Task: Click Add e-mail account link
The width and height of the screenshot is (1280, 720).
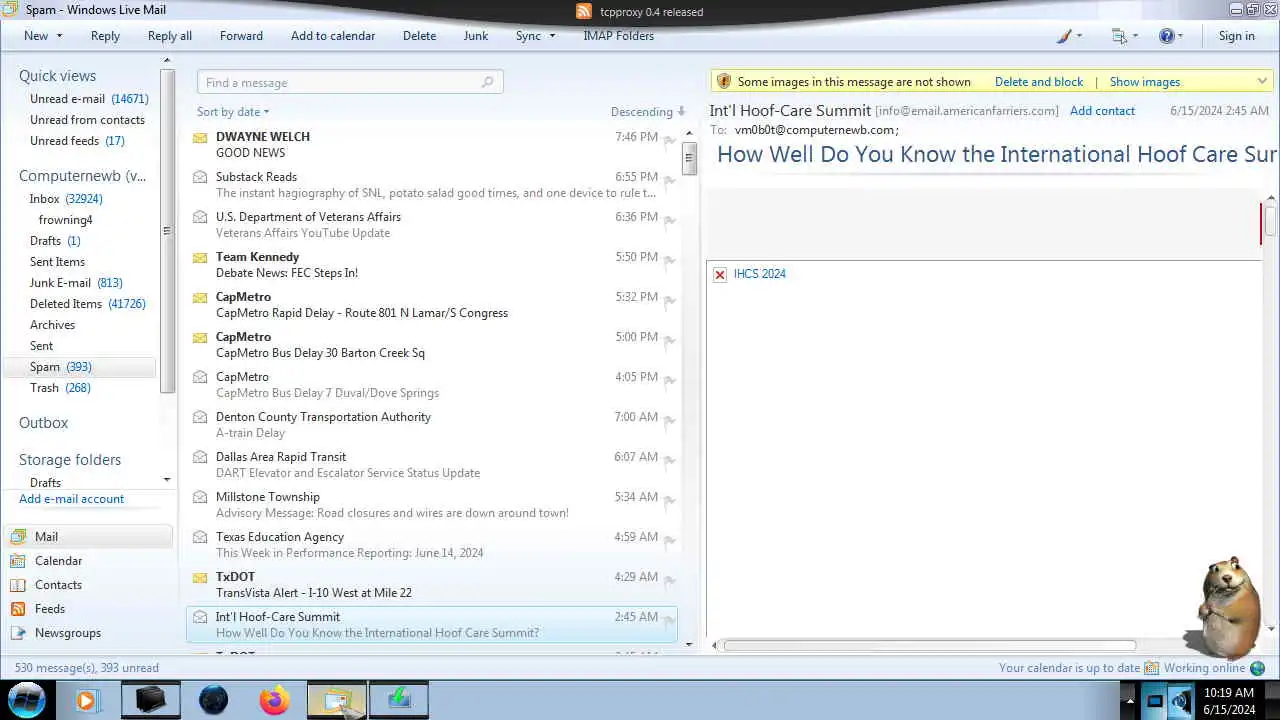Action: click(72, 499)
